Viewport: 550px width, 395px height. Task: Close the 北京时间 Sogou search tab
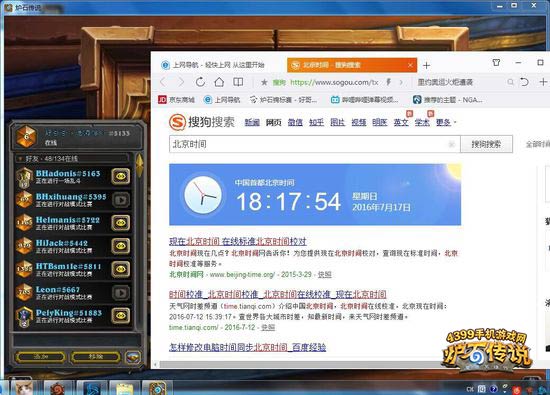point(410,65)
